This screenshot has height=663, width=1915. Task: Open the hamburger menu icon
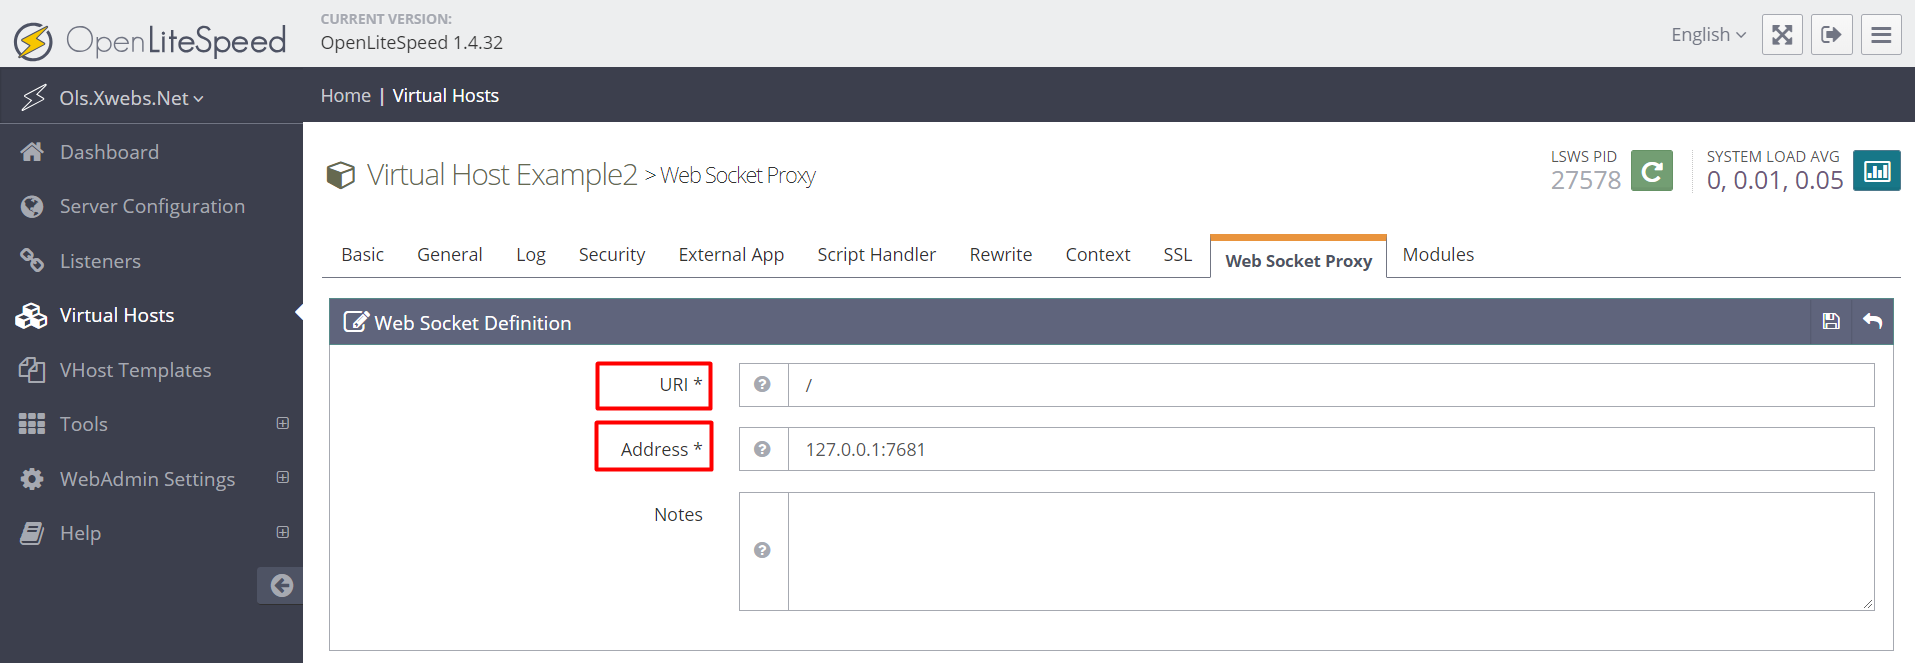(1881, 35)
